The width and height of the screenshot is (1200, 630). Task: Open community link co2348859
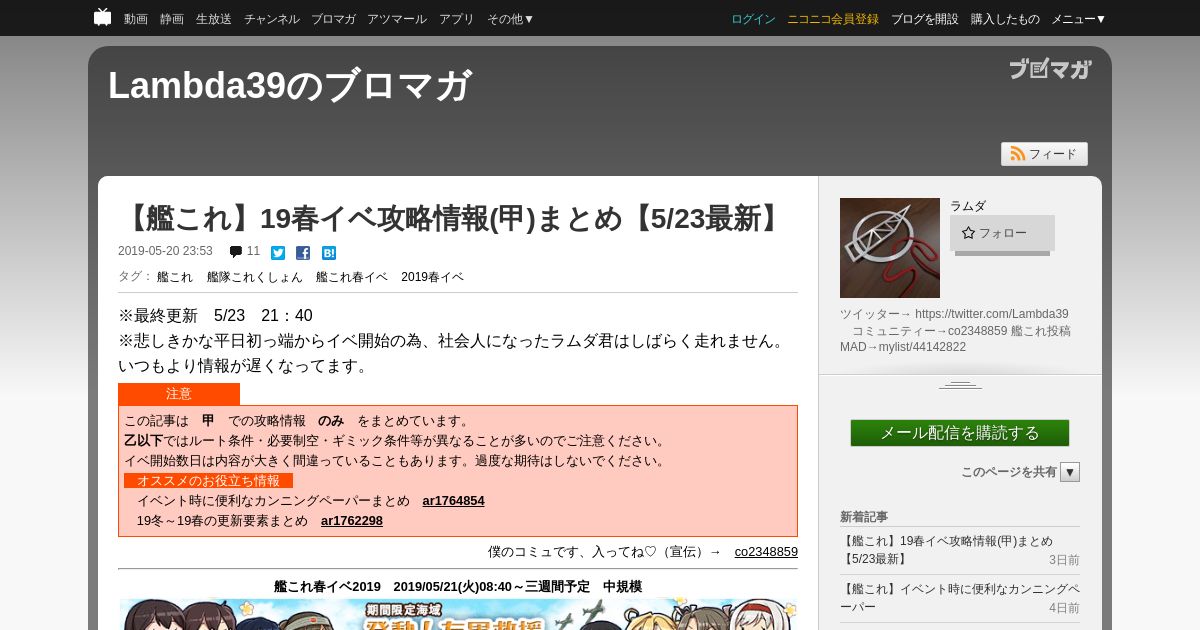[766, 552]
